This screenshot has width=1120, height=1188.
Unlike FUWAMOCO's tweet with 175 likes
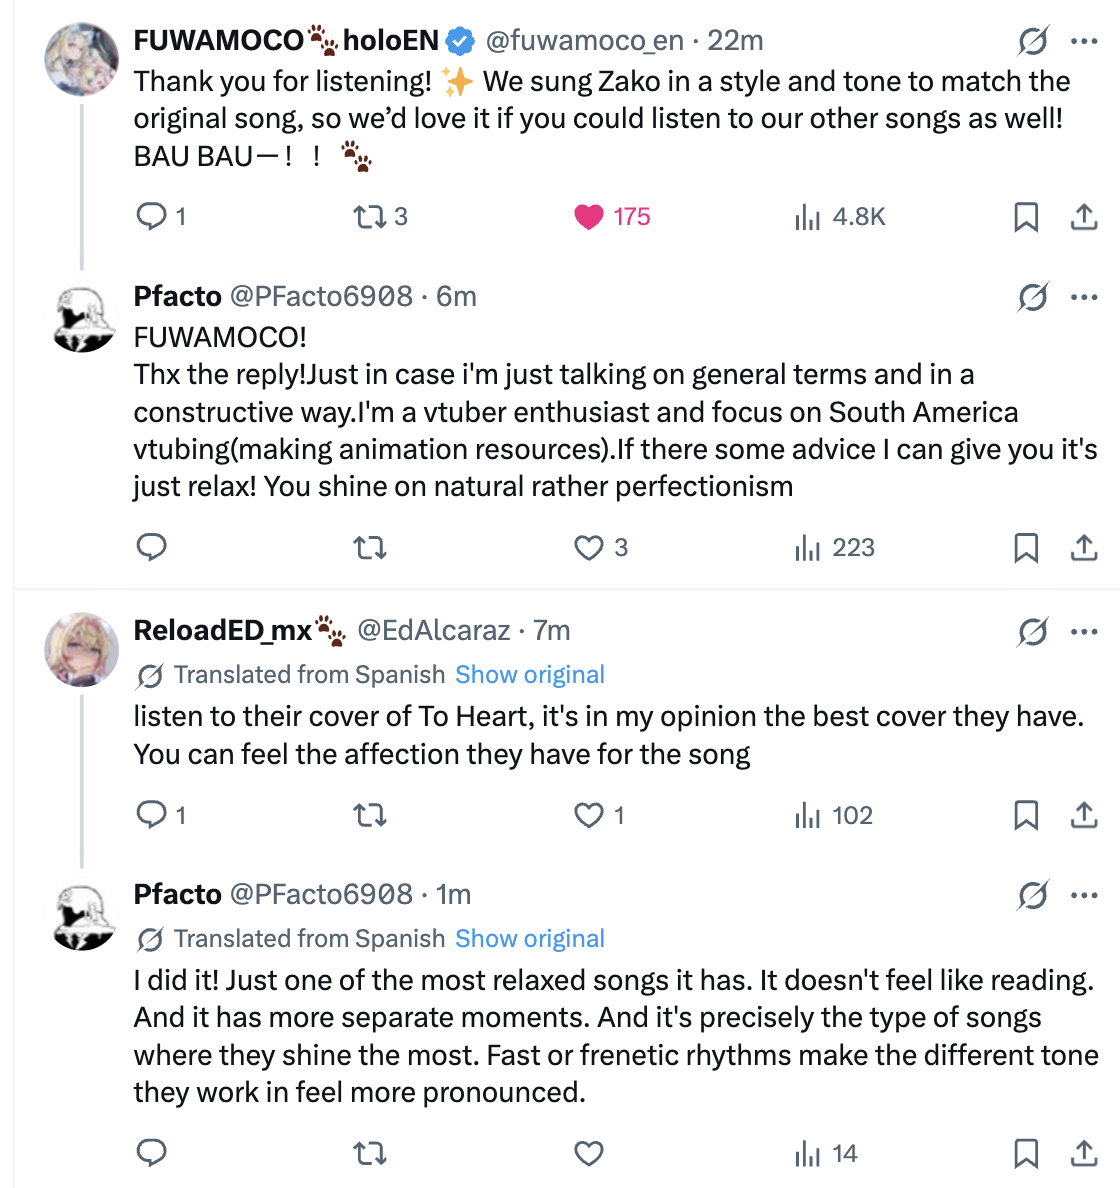coord(589,216)
